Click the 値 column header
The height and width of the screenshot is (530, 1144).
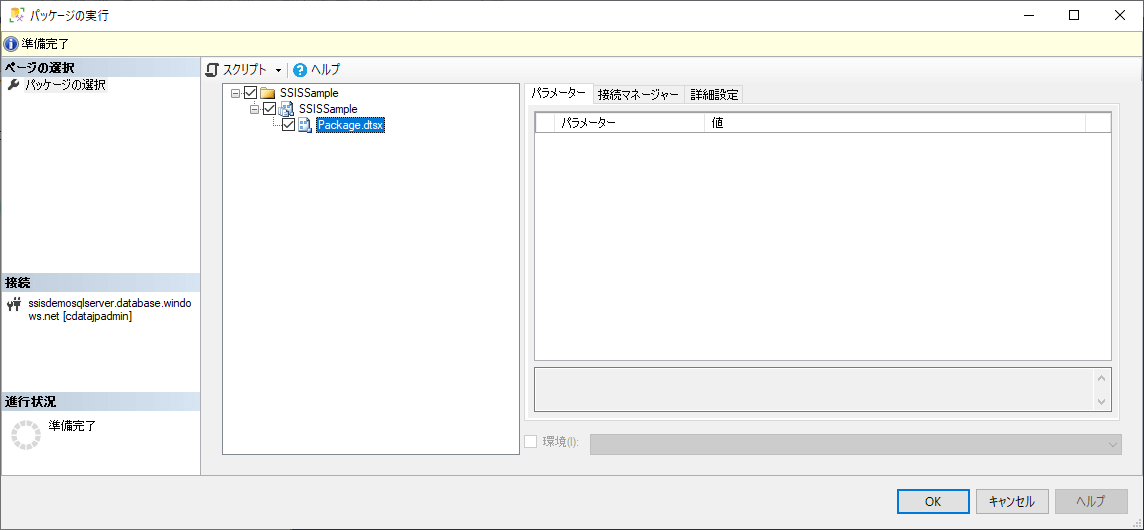895,123
